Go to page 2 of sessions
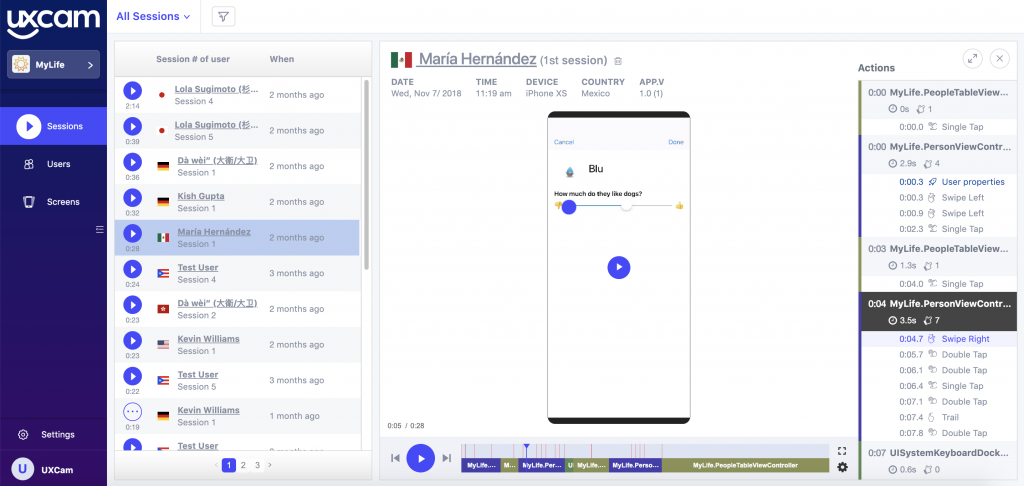The width and height of the screenshot is (1024, 486). click(x=243, y=465)
